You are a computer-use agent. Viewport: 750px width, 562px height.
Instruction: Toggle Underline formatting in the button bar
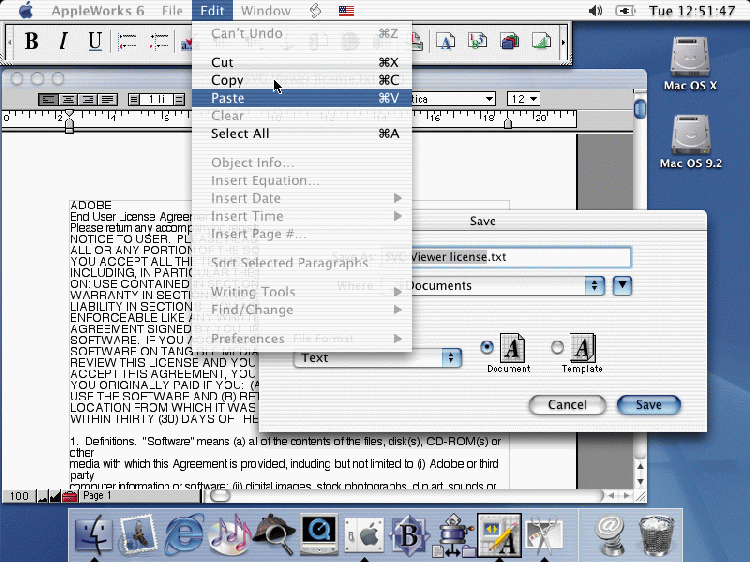95,41
